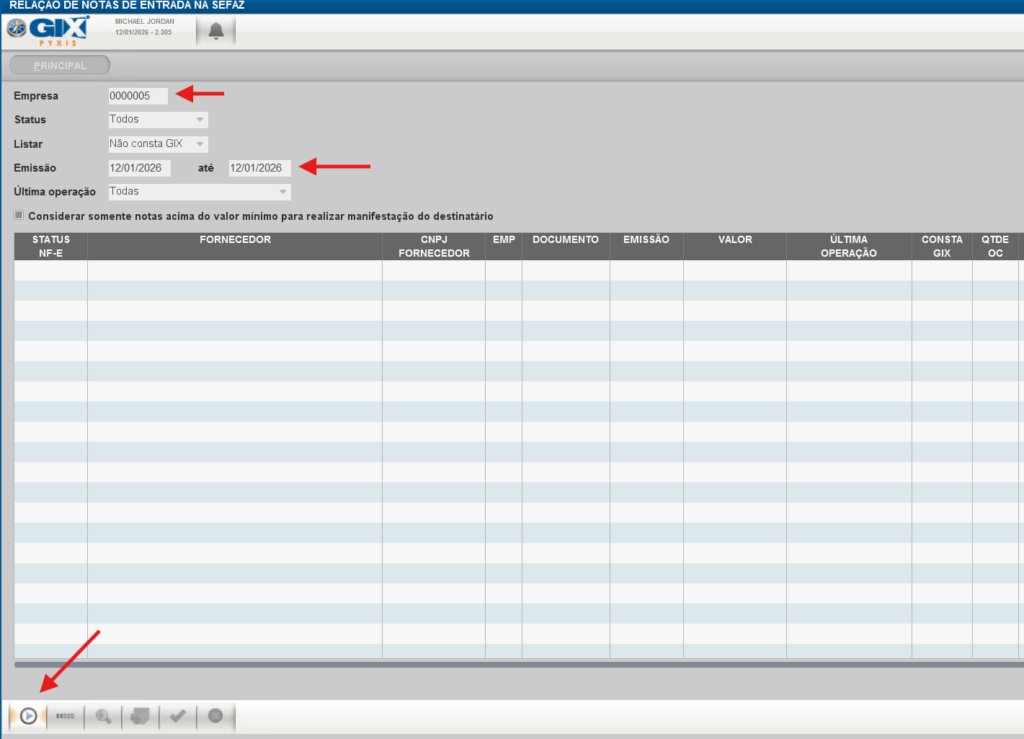1024x739 pixels.
Task: Expand the Status dropdown showing Todos
Action: 158,120
